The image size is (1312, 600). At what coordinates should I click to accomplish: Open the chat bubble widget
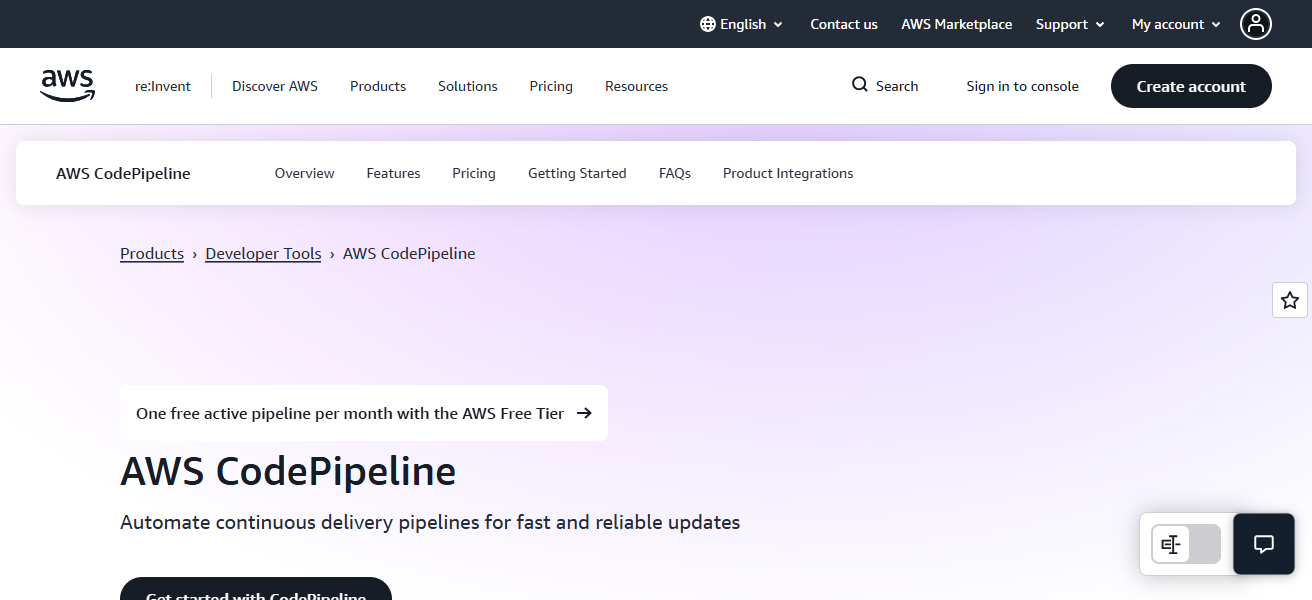pos(1263,543)
